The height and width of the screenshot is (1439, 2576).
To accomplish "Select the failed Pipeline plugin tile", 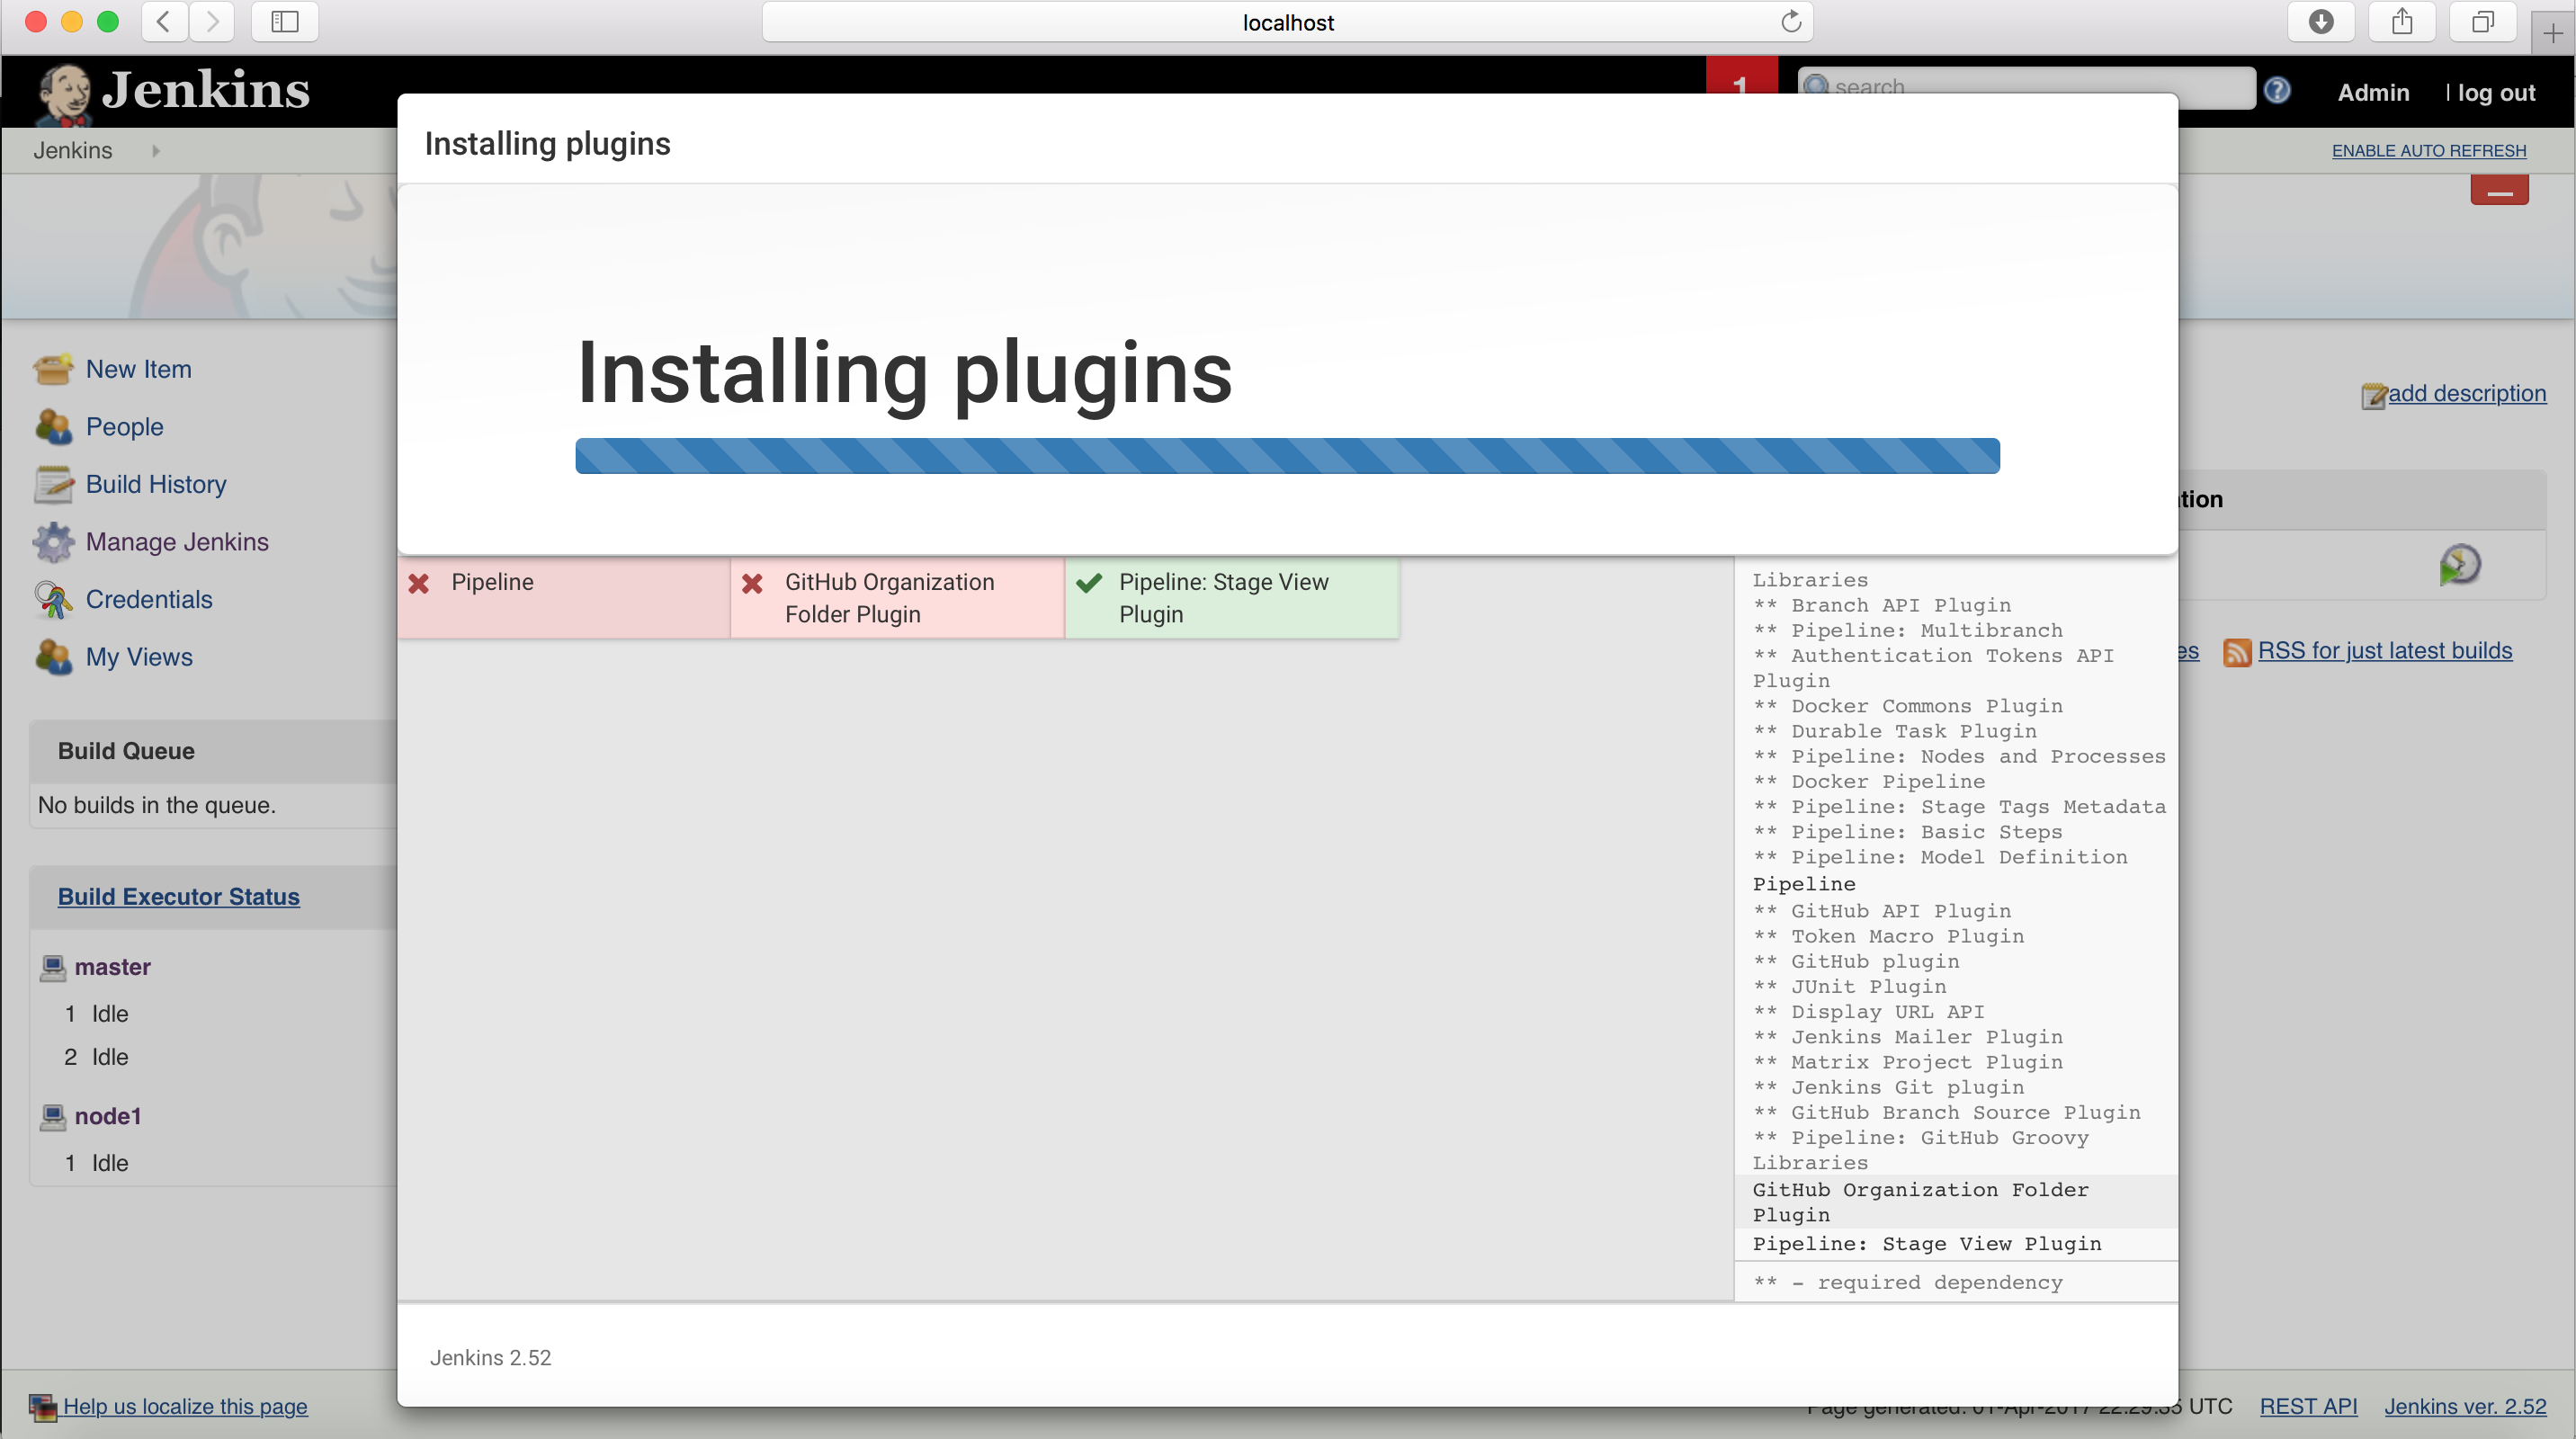I will click(x=565, y=598).
